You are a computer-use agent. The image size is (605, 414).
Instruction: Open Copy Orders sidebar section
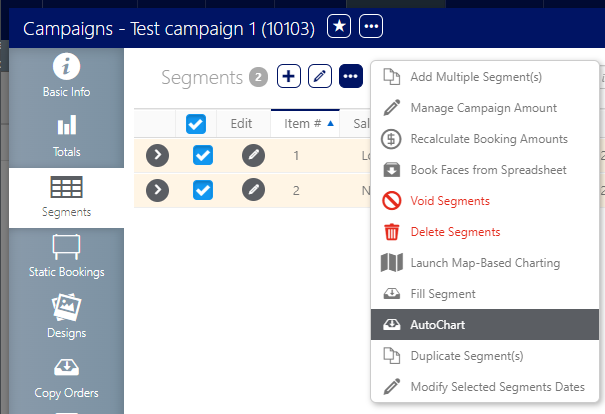click(66, 376)
